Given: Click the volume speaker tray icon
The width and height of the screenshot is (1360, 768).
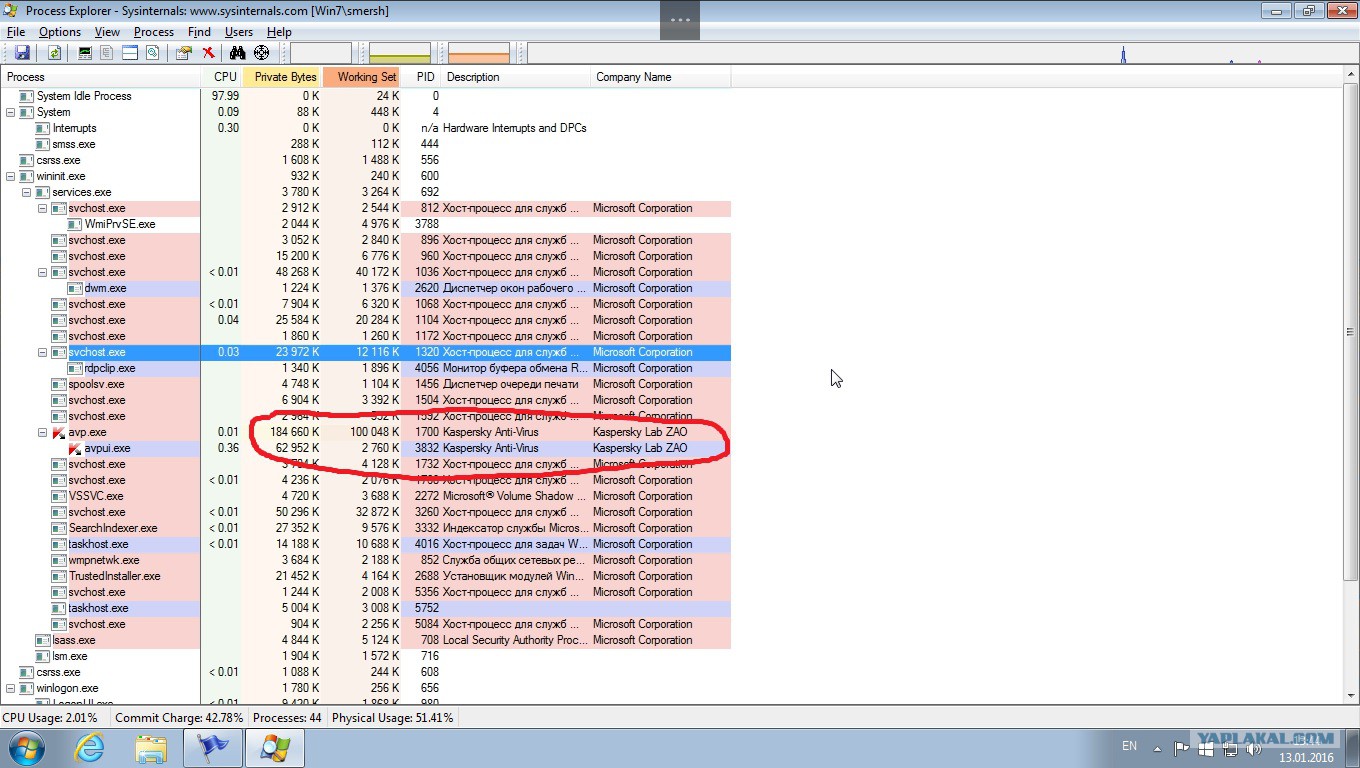Looking at the screenshot, I should point(1253,749).
